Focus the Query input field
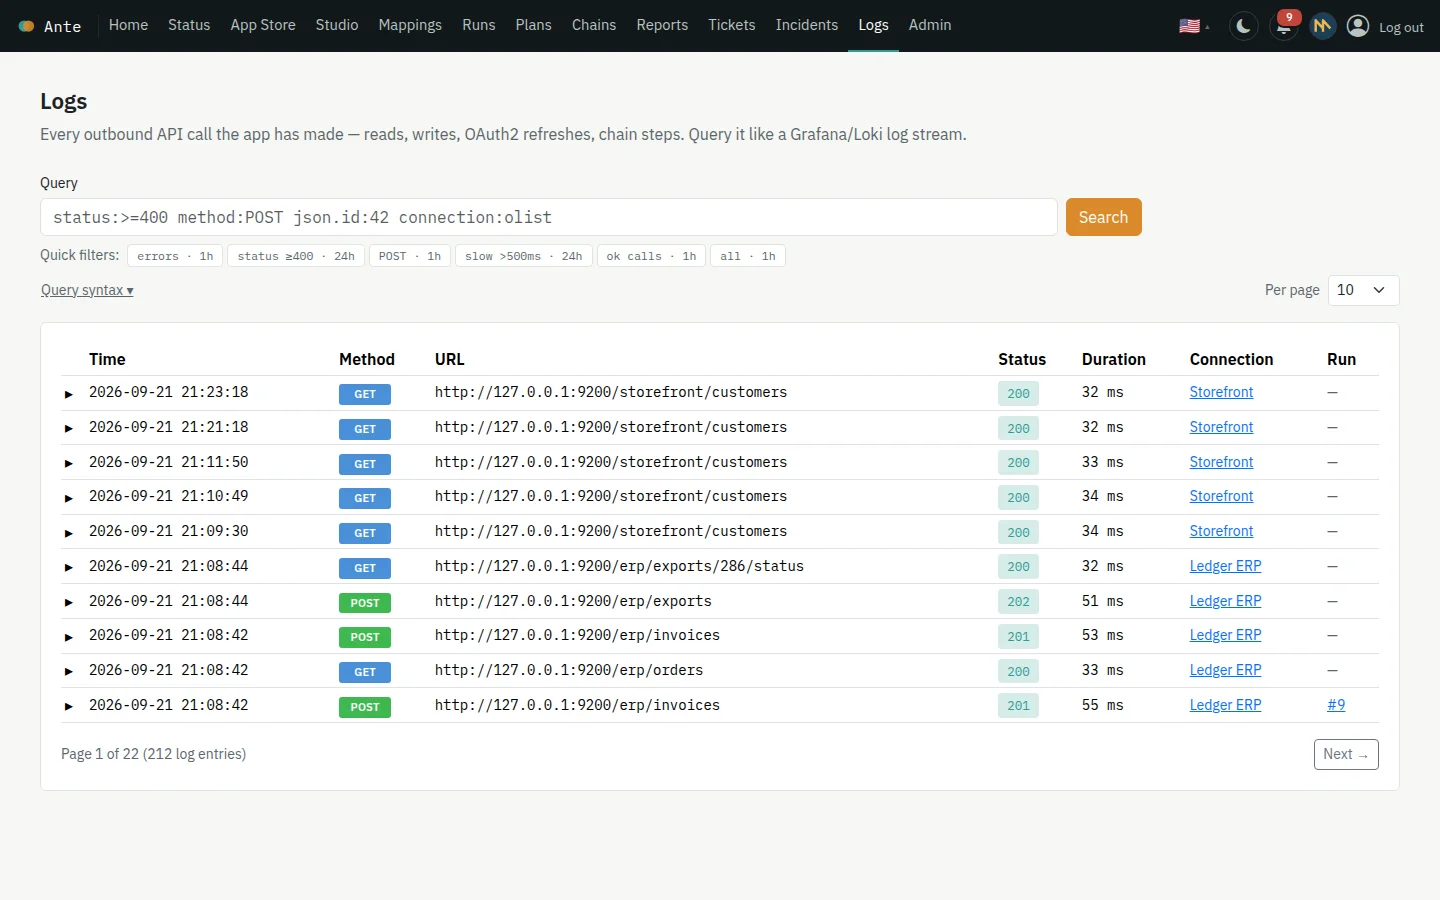The image size is (1440, 900). point(548,217)
